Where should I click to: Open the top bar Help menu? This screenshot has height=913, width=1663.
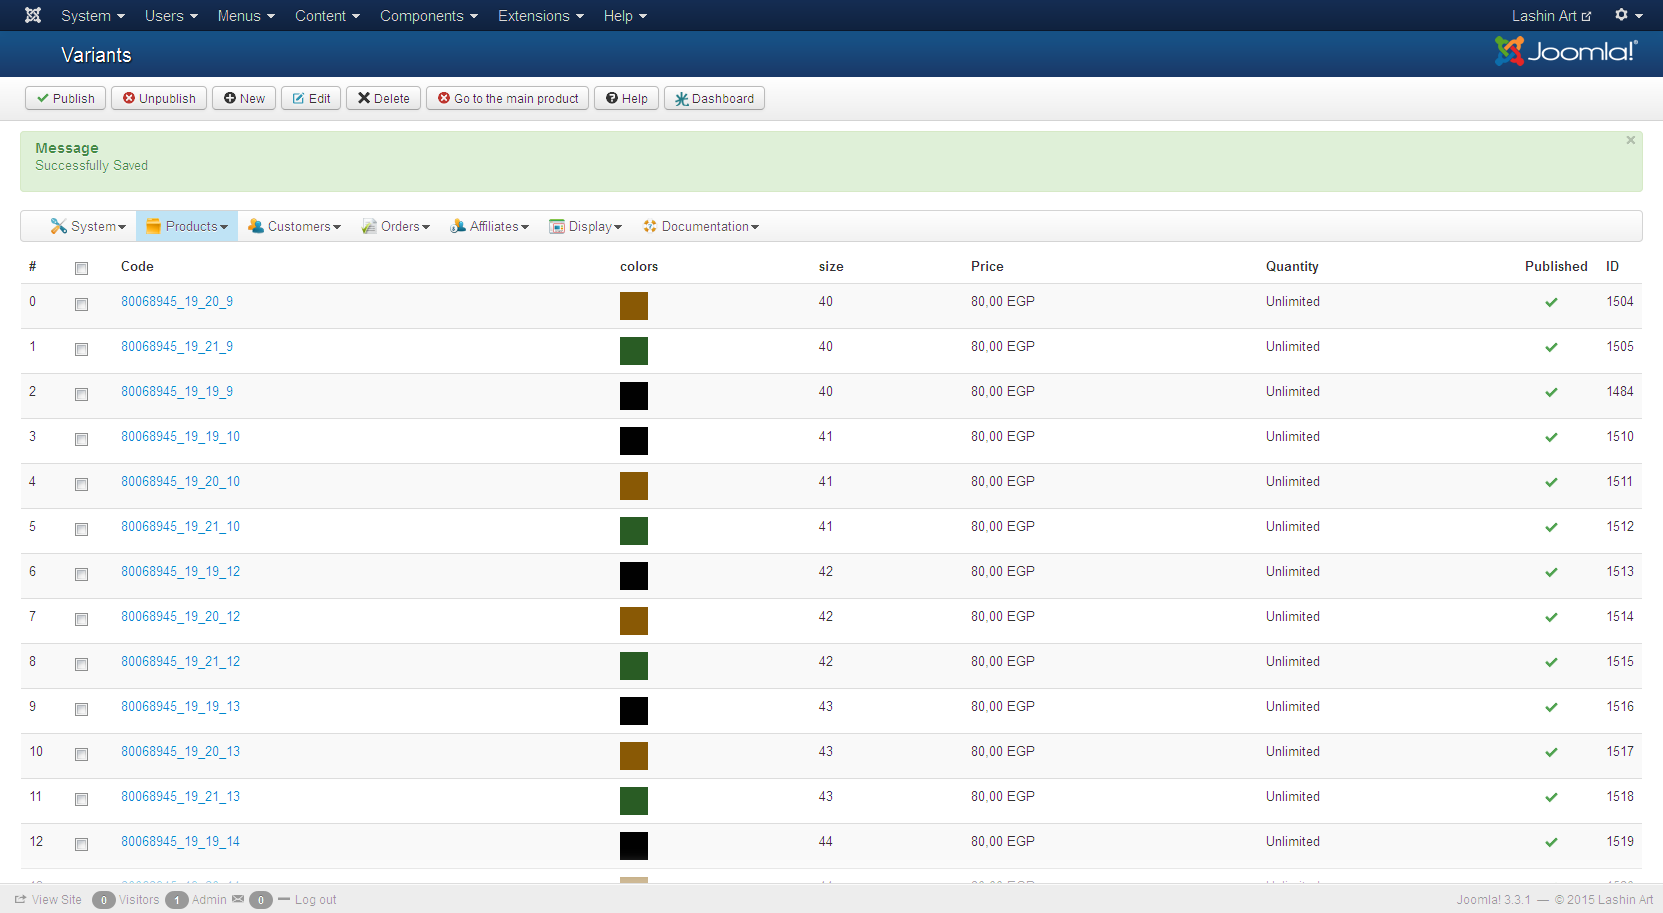625,16
